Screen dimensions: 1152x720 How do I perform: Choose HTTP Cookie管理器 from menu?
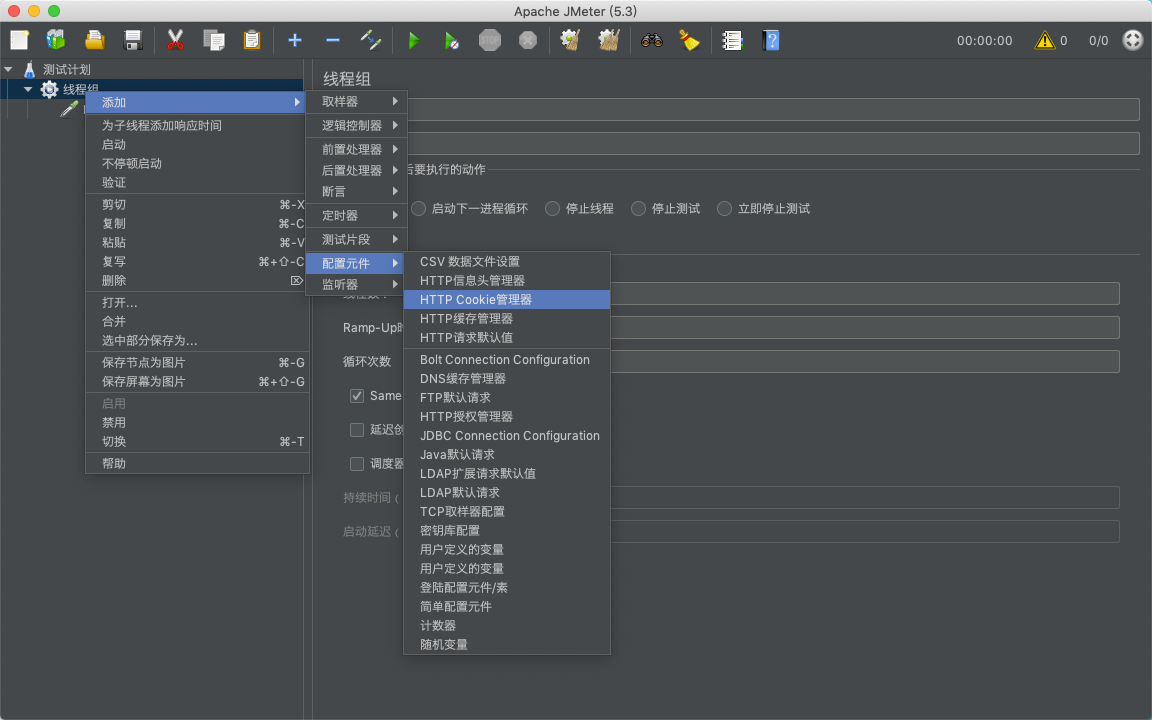(507, 300)
